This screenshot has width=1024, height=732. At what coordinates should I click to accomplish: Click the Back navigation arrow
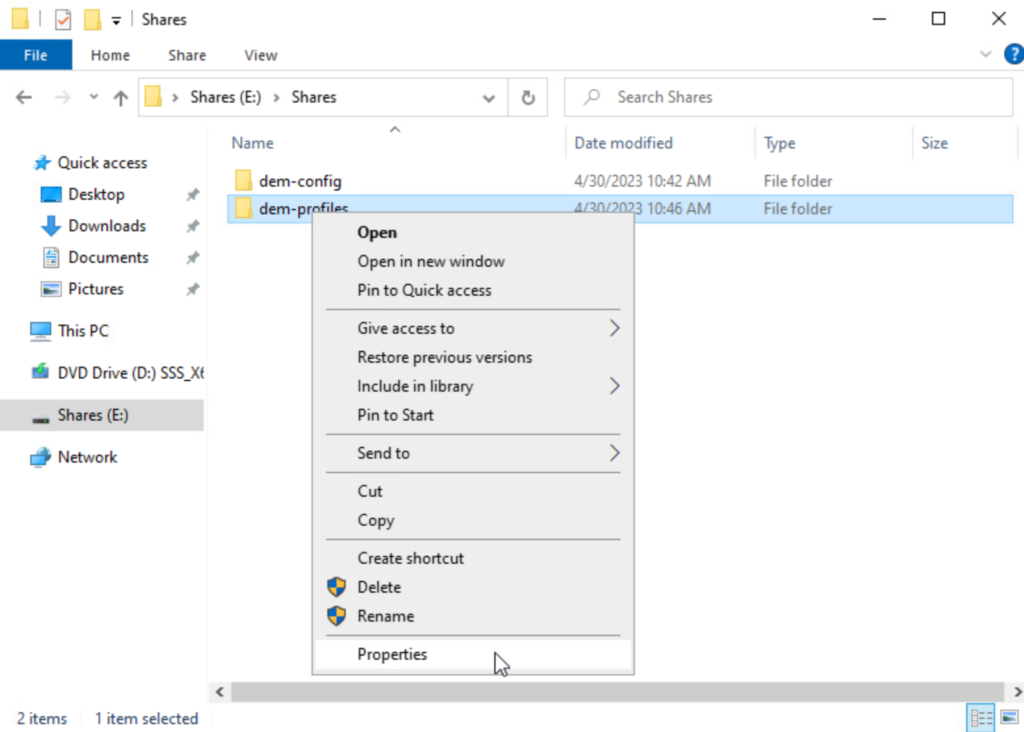tap(24, 97)
